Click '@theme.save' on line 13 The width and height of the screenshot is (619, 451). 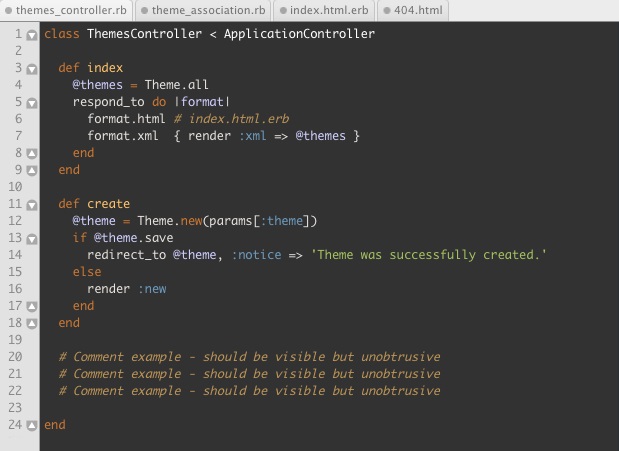click(133, 237)
